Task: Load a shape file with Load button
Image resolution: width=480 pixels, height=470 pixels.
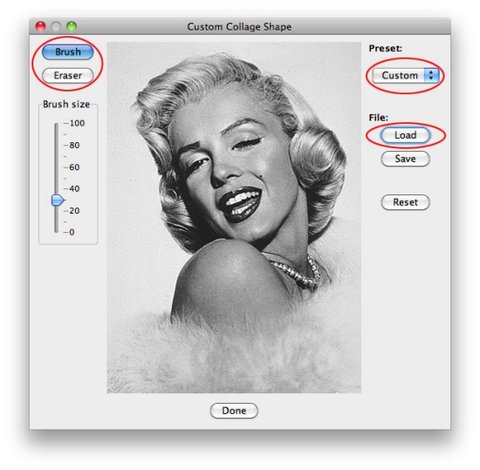Action: point(405,135)
